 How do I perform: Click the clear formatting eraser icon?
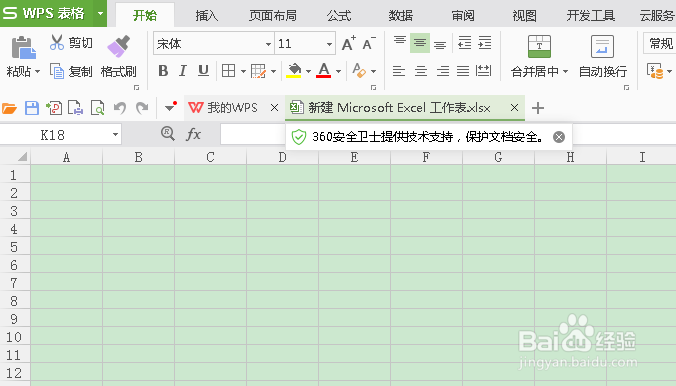click(x=359, y=70)
